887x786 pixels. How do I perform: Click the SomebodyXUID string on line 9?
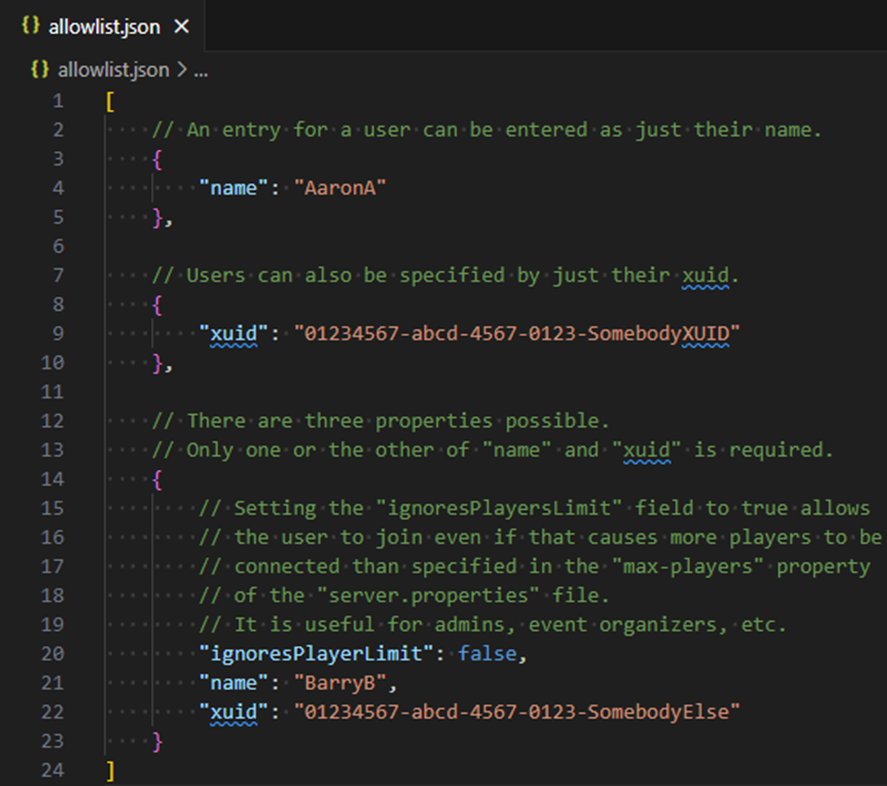tap(510, 333)
